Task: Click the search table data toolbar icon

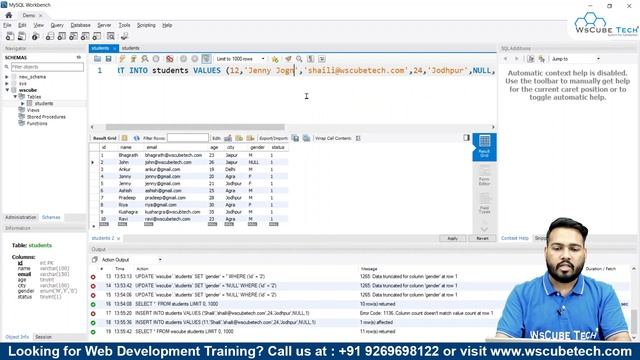Action: pyautogui.click(x=111, y=36)
